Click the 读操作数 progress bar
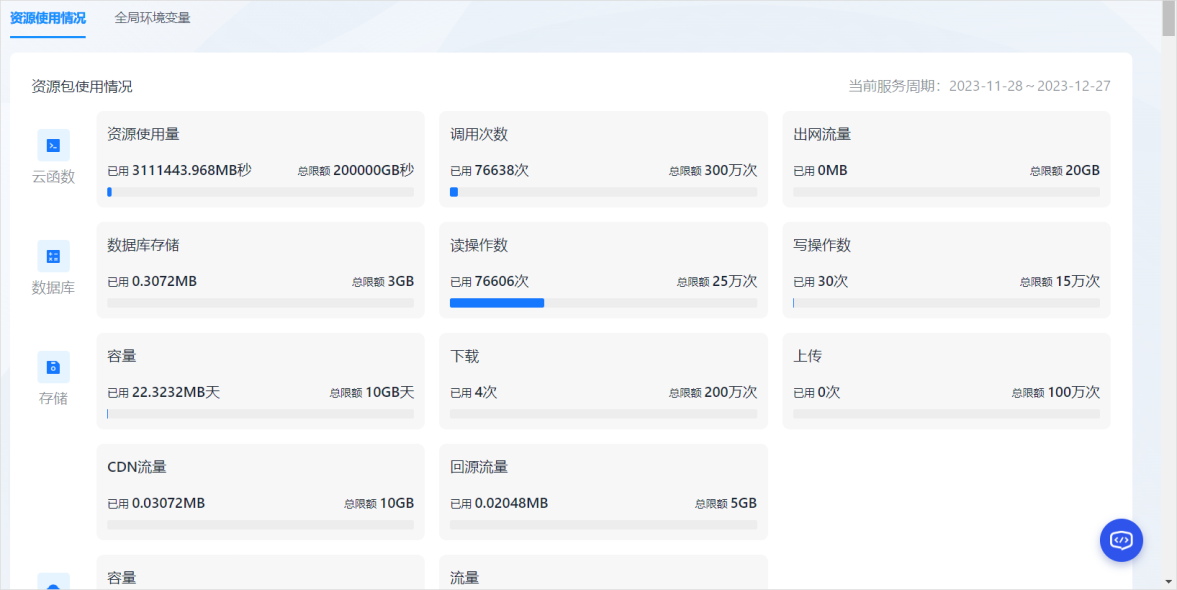This screenshot has height=590, width=1177. [x=604, y=303]
